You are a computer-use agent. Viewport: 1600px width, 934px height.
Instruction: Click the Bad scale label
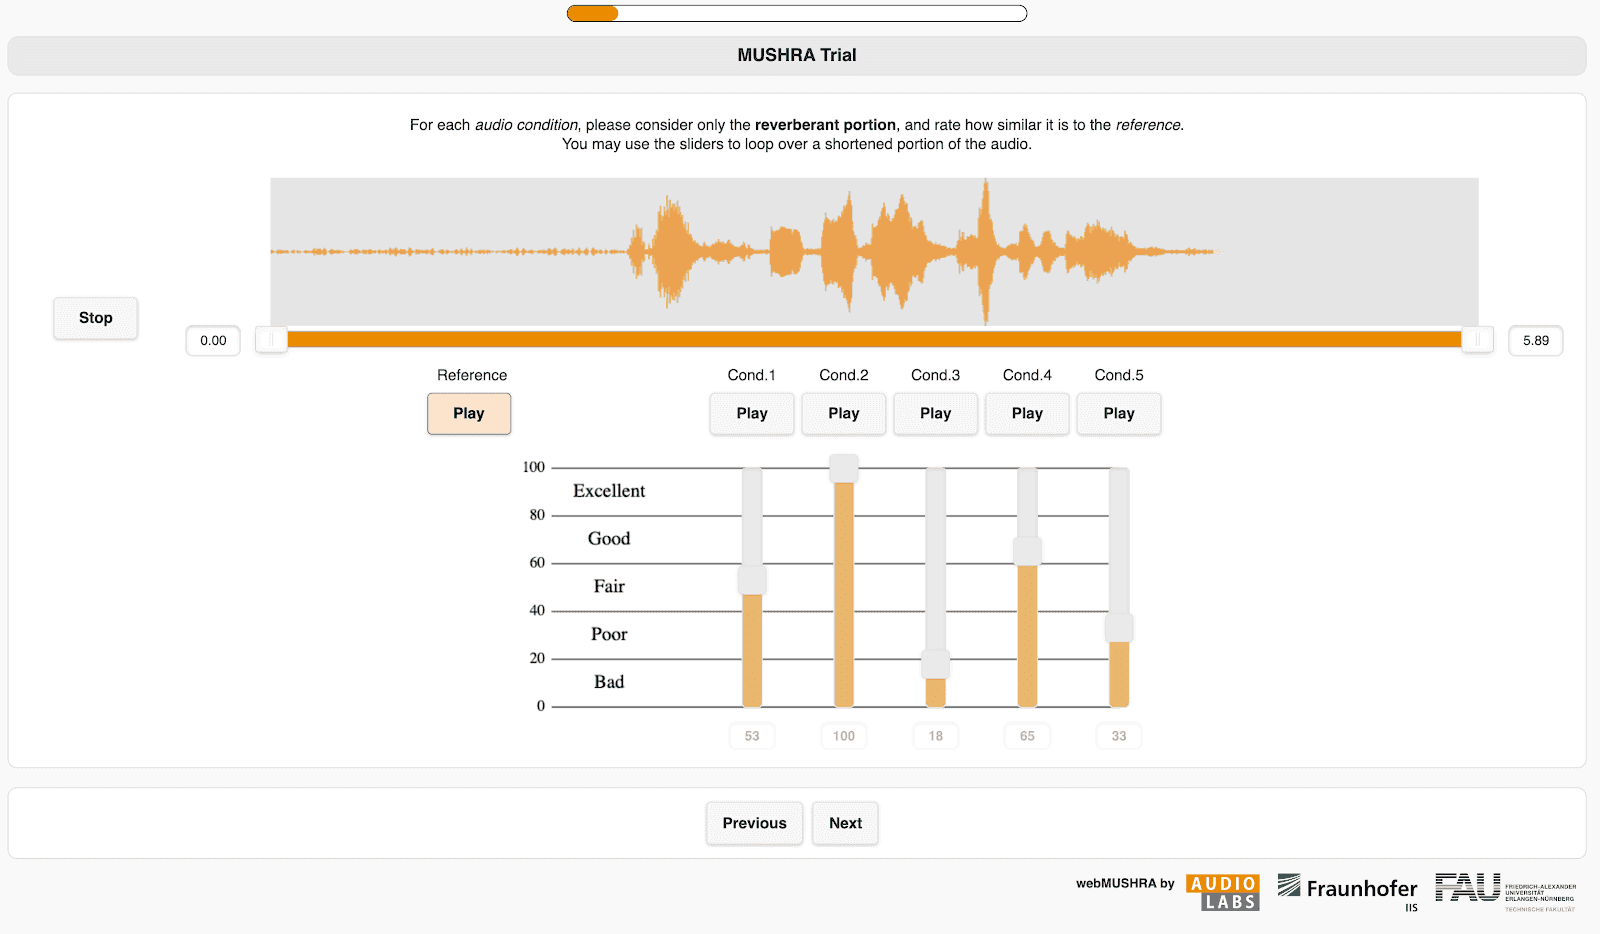point(609,682)
